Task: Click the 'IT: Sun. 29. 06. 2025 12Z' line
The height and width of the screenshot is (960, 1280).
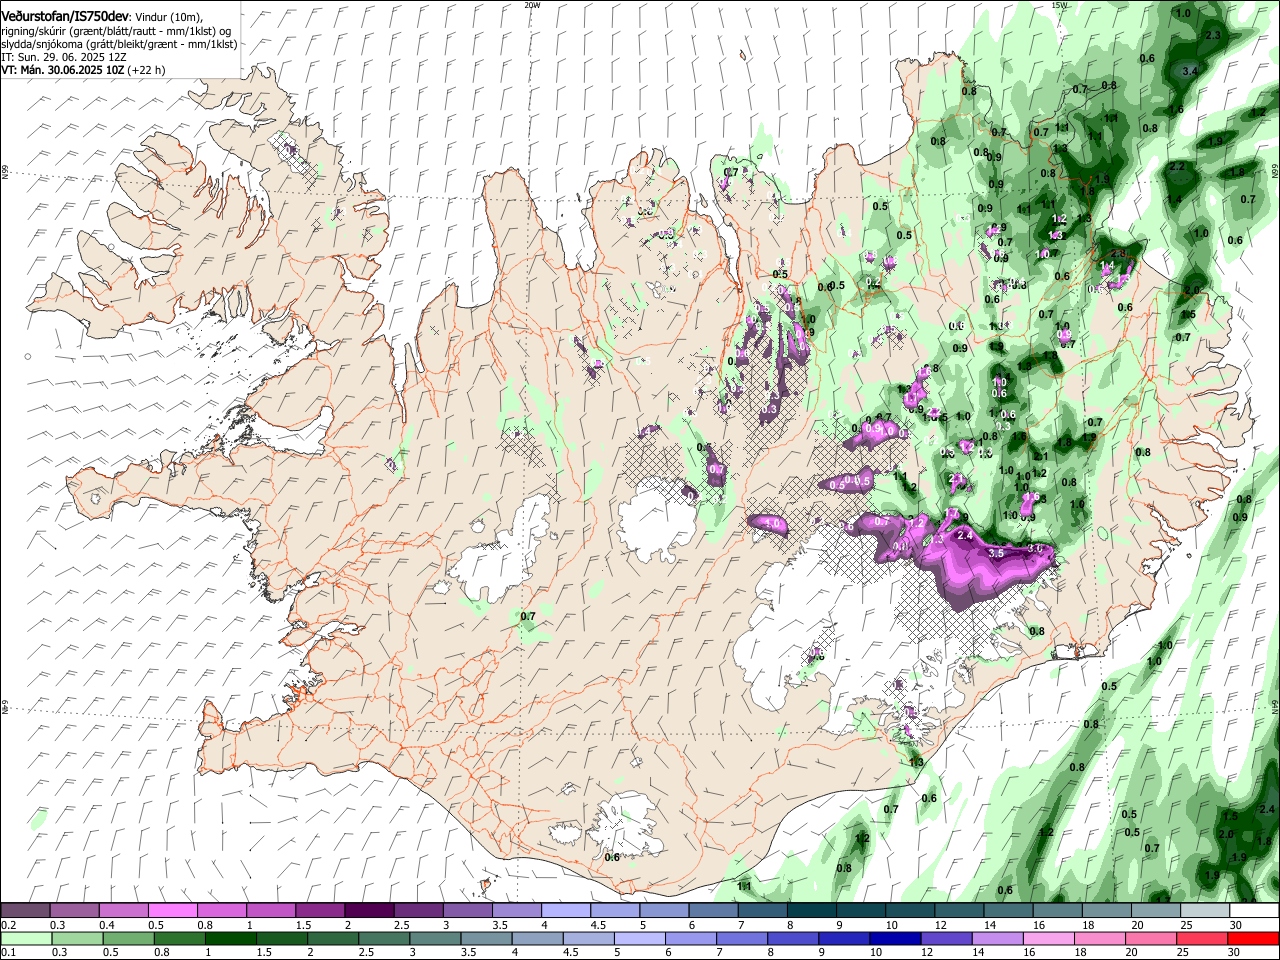Action: coord(64,57)
